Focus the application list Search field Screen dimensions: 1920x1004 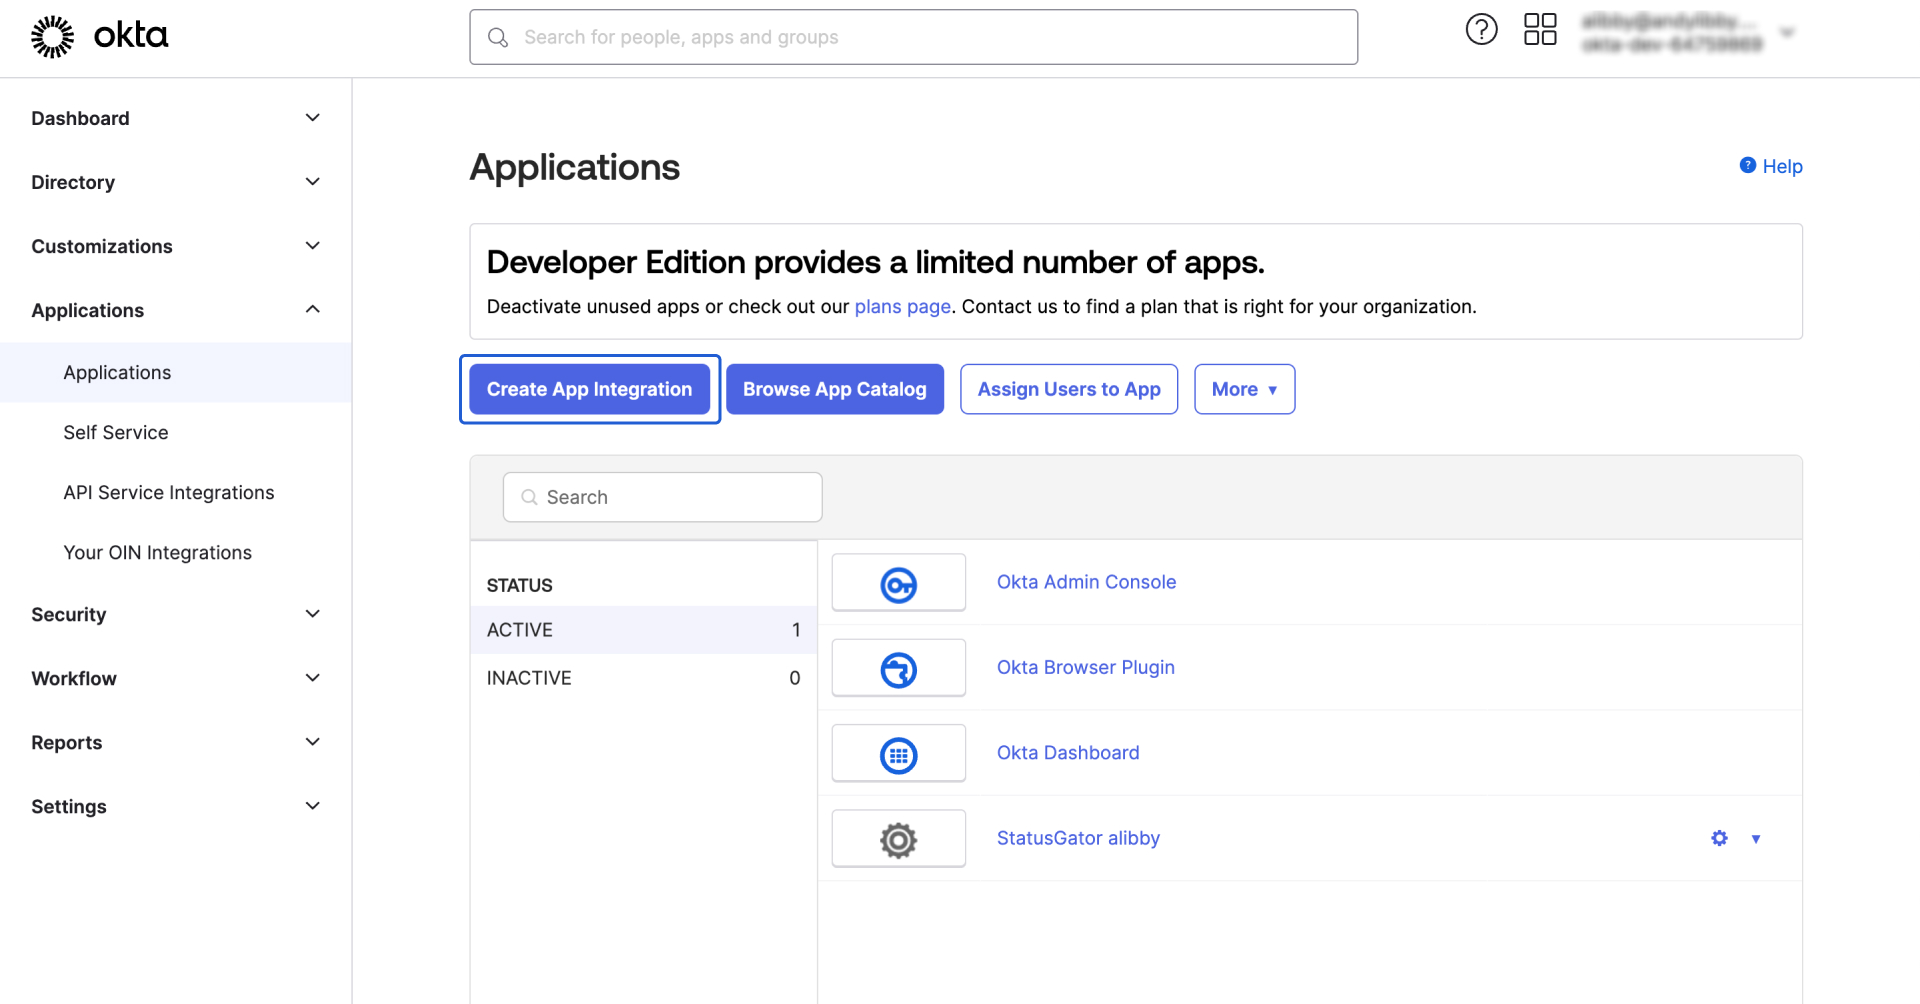[662, 497]
